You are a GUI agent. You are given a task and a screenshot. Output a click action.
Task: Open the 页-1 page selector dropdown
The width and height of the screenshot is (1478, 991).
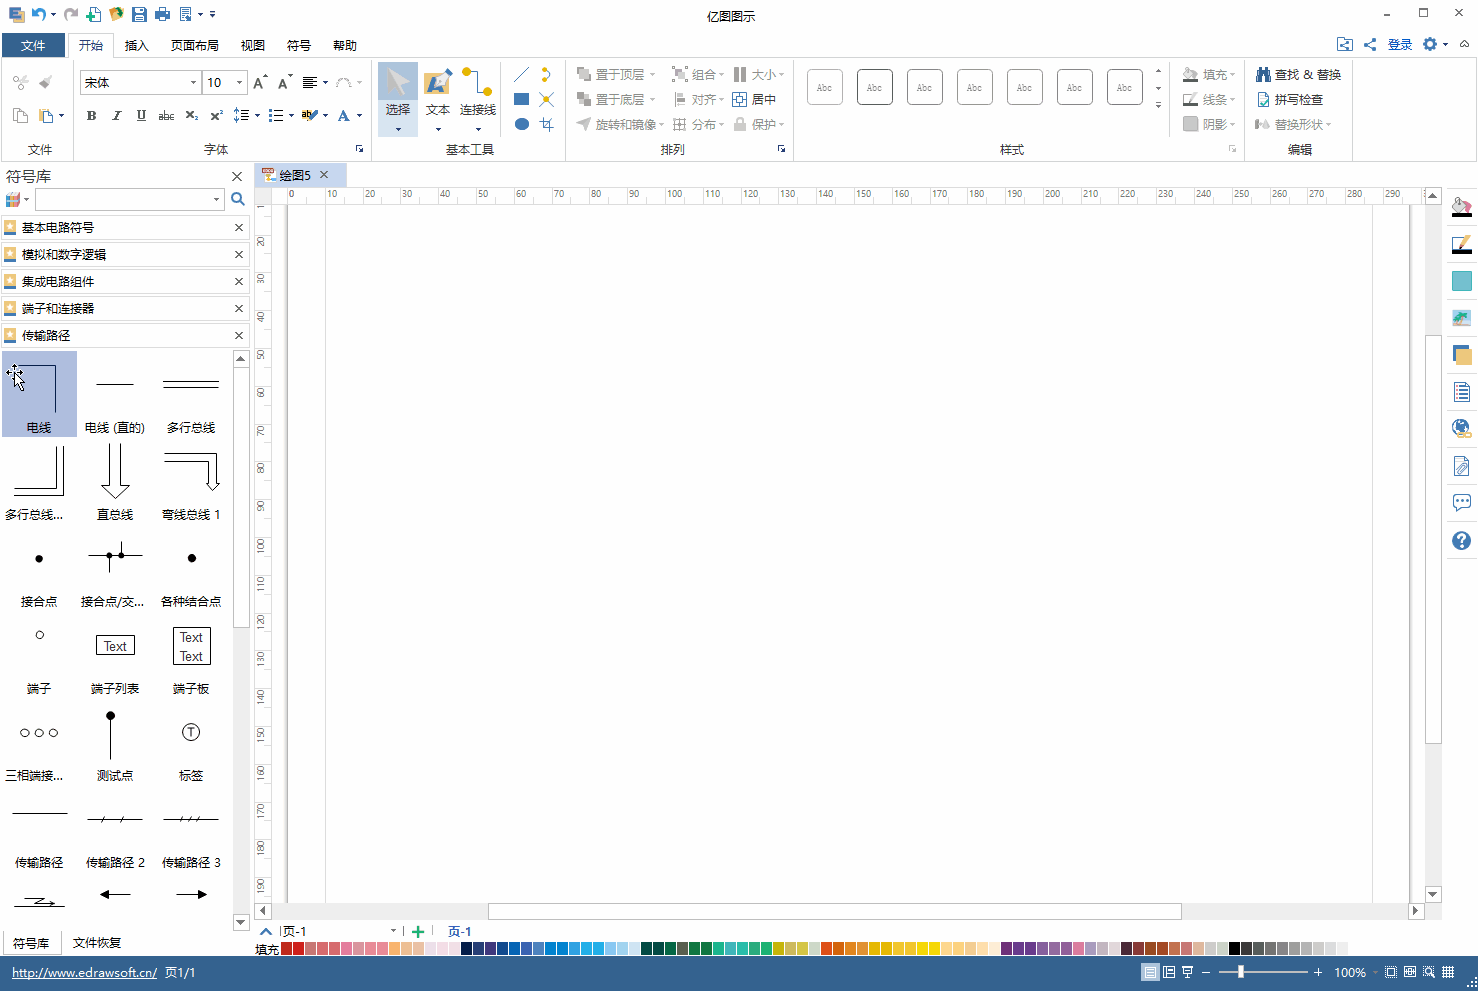coord(393,931)
